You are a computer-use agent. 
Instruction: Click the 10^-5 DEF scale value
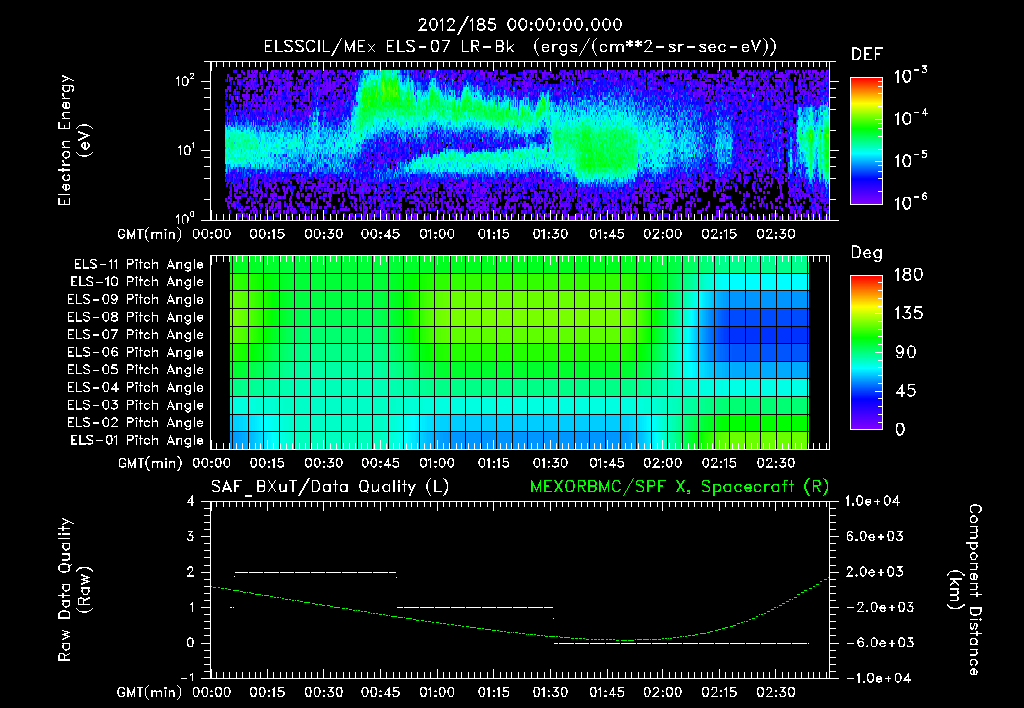(x=910, y=159)
